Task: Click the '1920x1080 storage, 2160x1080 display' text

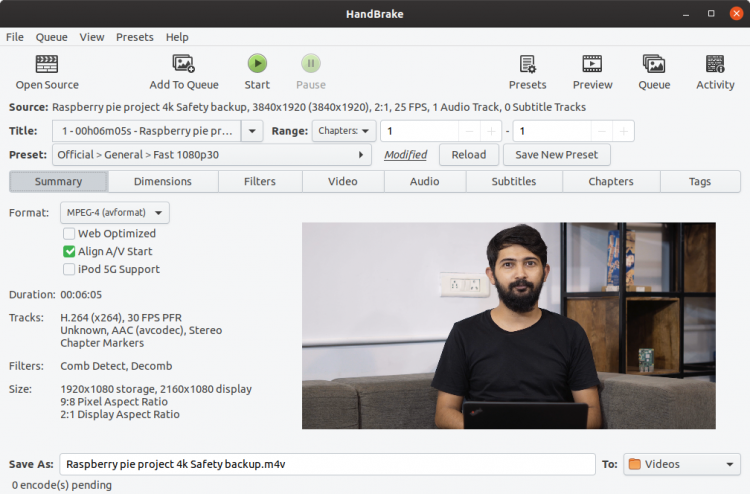Action: pos(156,389)
